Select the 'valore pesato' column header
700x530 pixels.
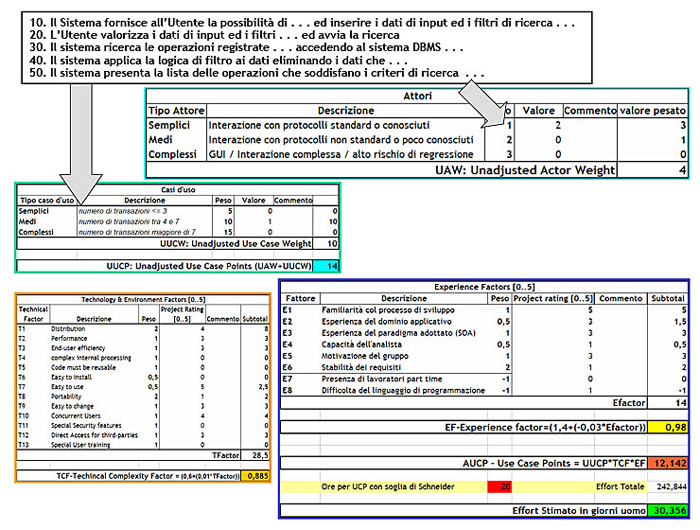(x=652, y=110)
